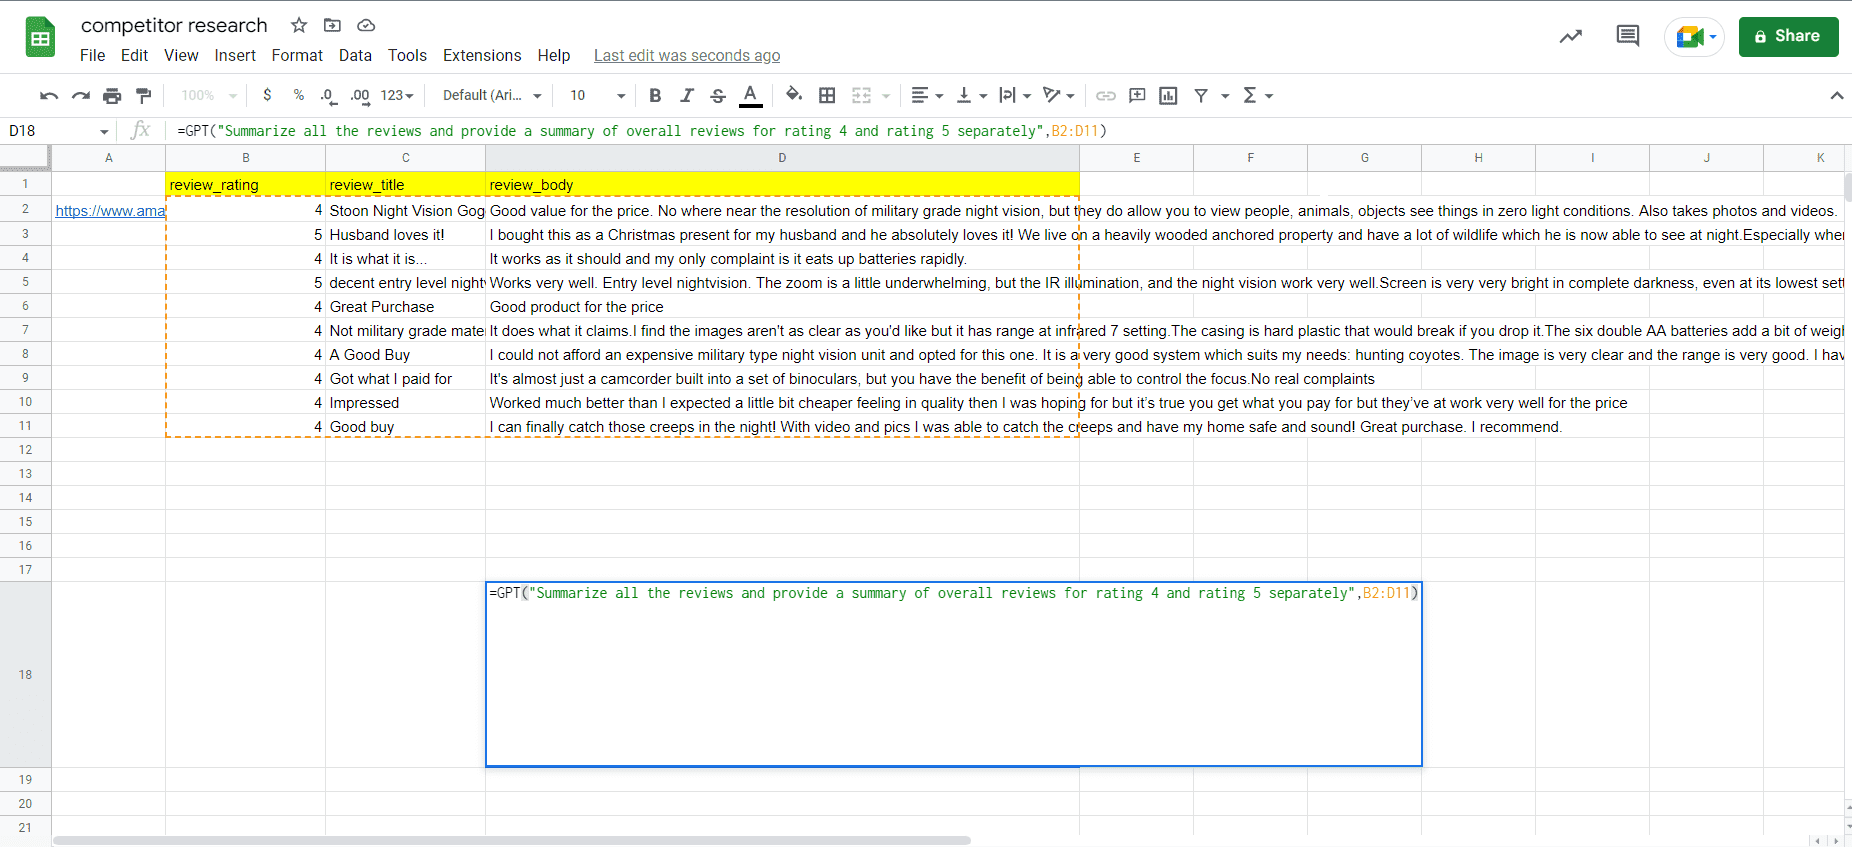Viewport: 1852px width, 847px height.
Task: Star the competitor research document
Action: tap(299, 25)
